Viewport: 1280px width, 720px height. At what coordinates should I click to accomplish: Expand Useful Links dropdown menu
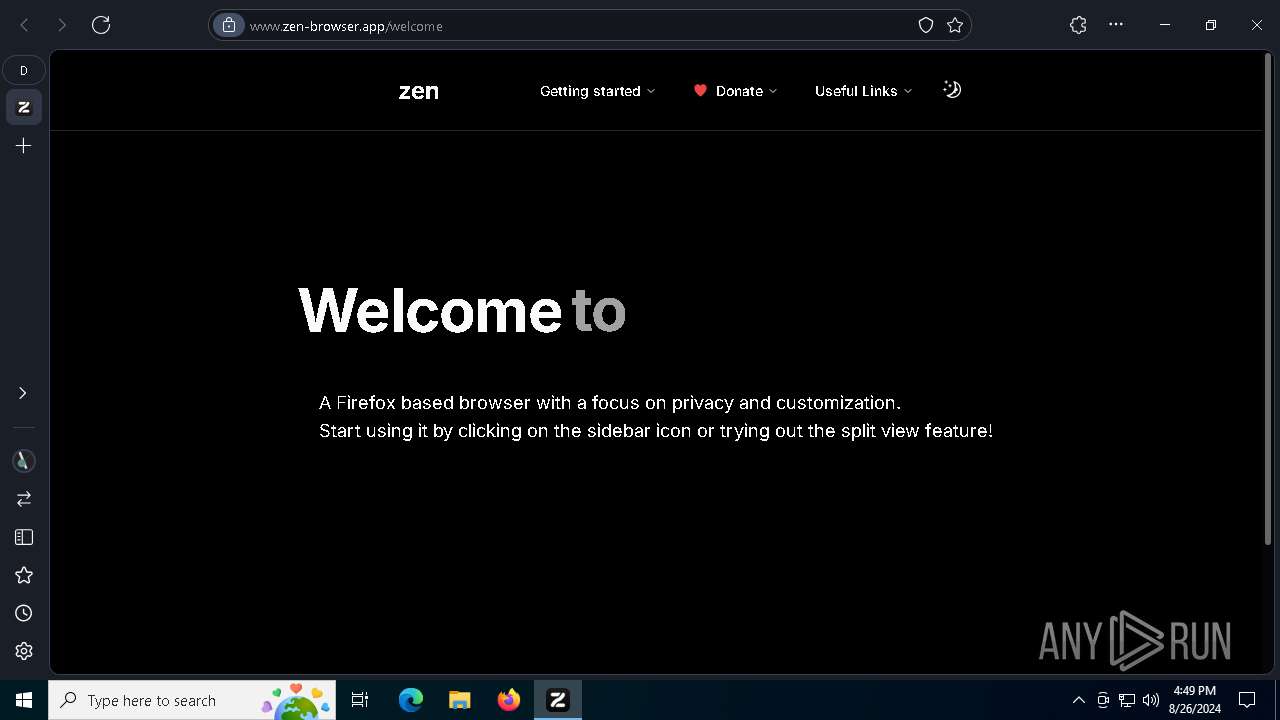point(864,91)
